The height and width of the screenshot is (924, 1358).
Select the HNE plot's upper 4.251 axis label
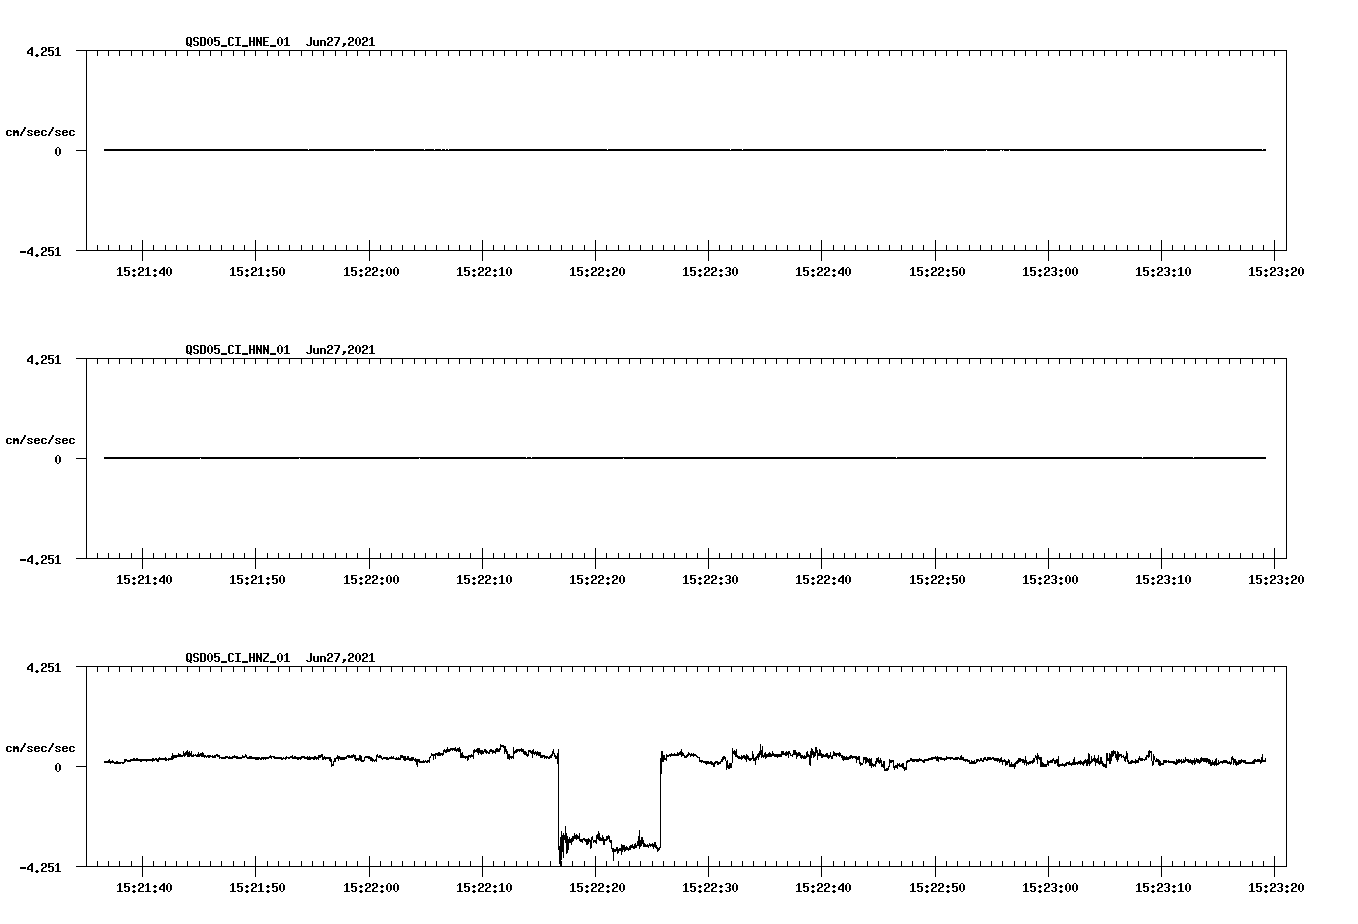pos(44,51)
